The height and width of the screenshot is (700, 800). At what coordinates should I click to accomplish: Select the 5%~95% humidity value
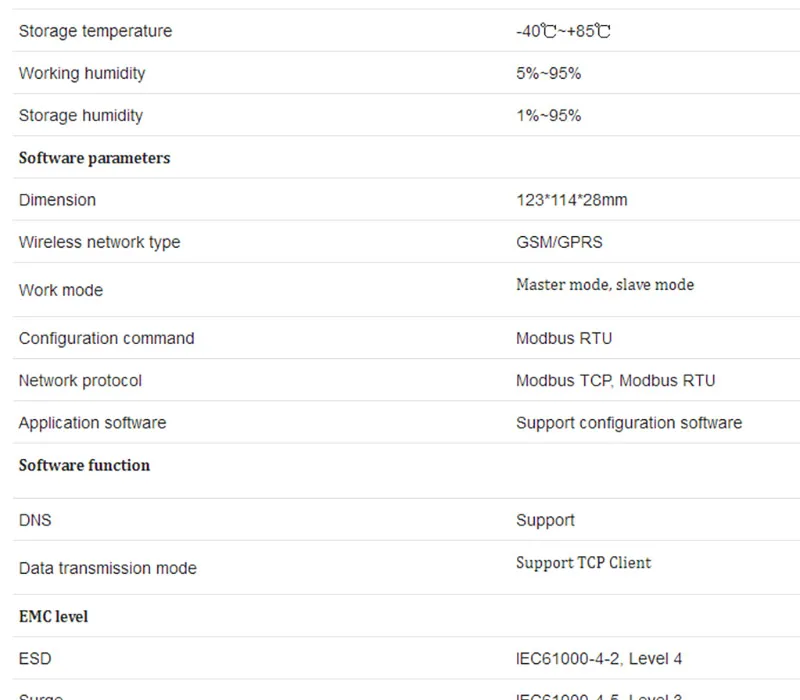click(548, 73)
